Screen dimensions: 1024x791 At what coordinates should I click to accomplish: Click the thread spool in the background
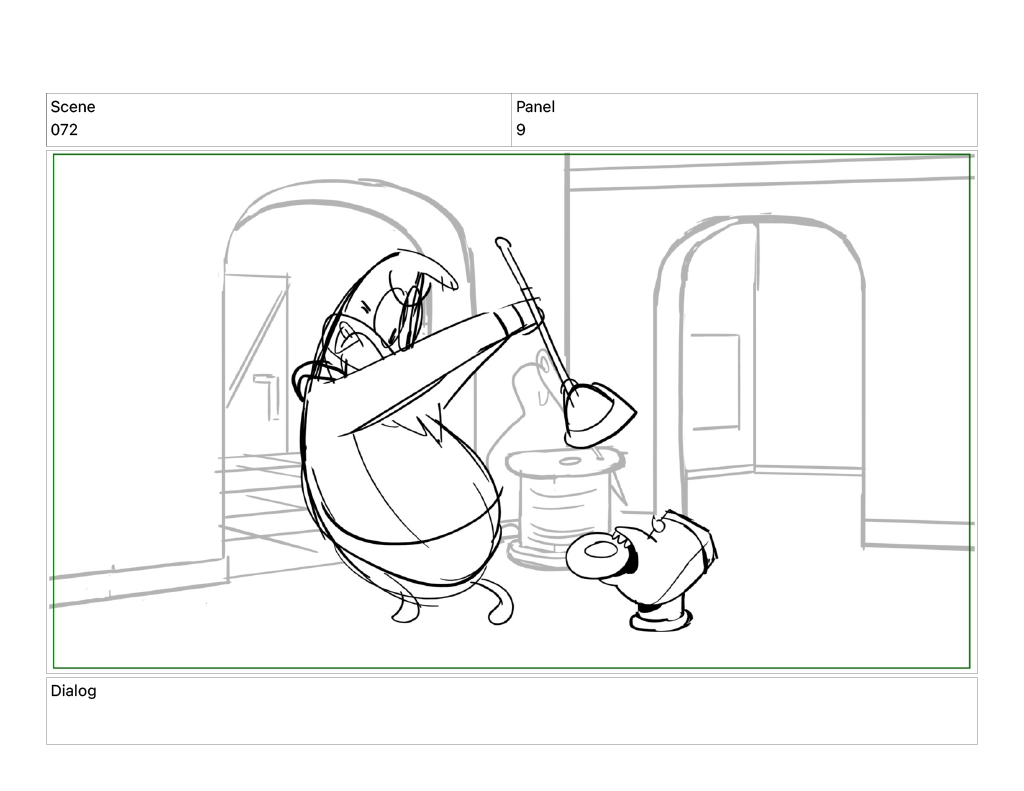click(x=565, y=505)
